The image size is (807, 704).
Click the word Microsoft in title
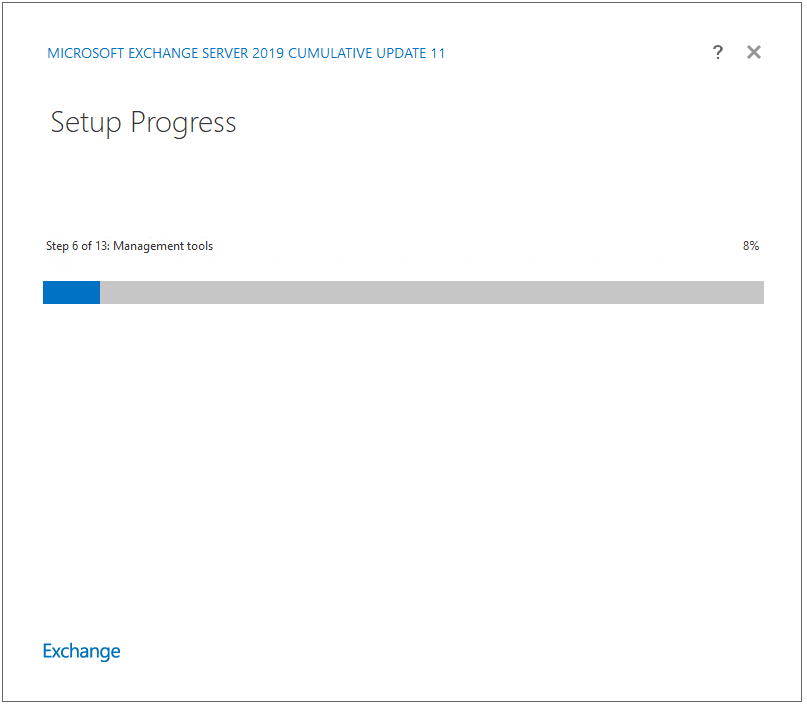(85, 53)
